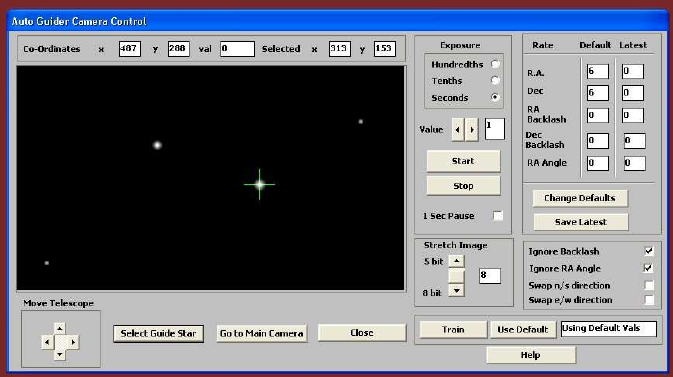This screenshot has width=673, height=377.
Task: Open Help
Action: [x=531, y=355]
